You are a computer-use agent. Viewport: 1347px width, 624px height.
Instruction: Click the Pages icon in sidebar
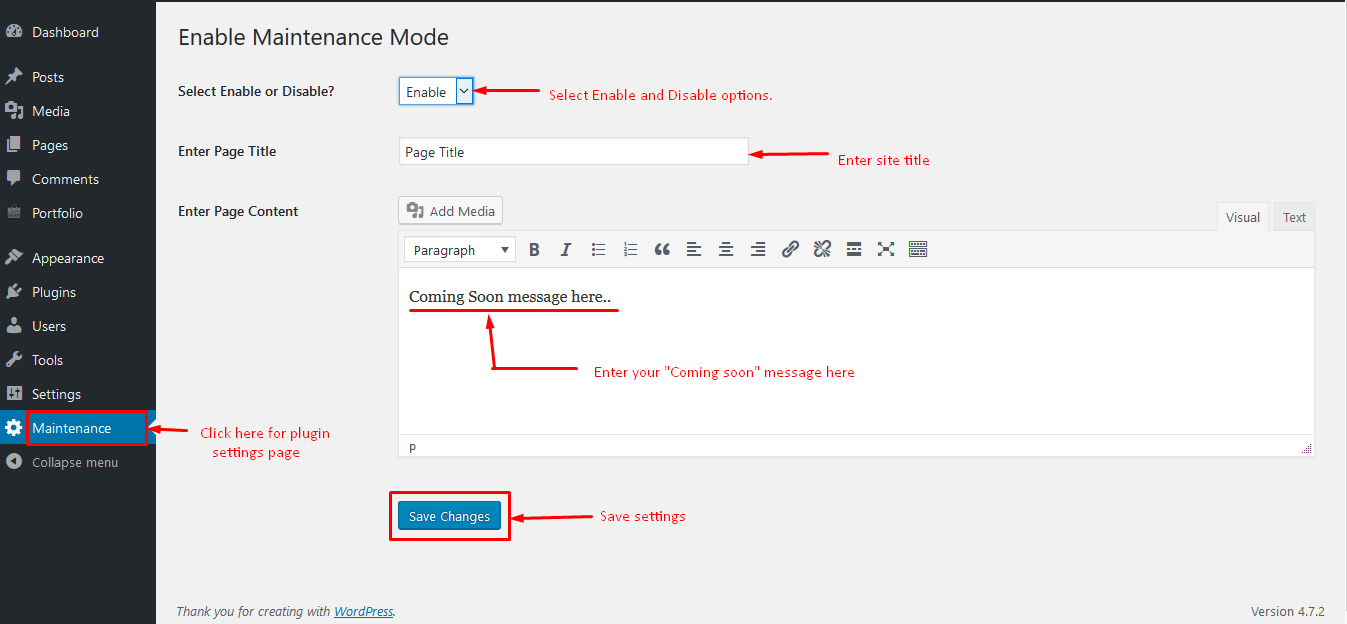point(14,145)
